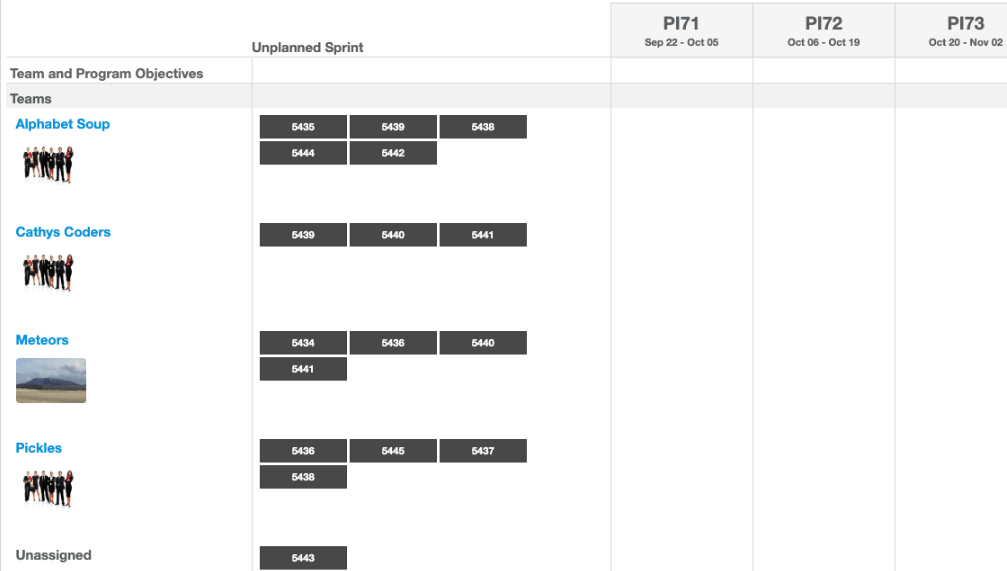The width and height of the screenshot is (1007, 571).
Task: Select card 5442 in Alphabet Soup row
Action: click(393, 153)
